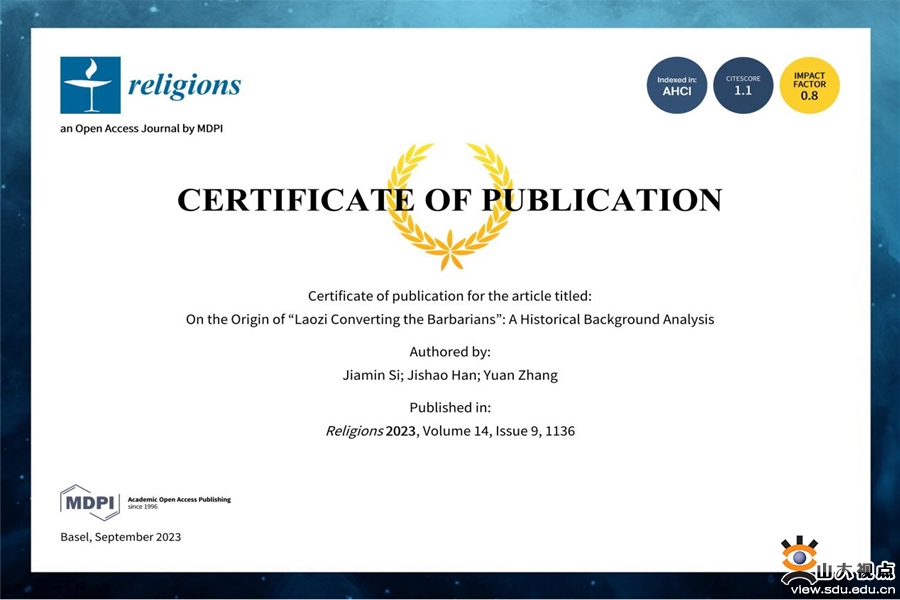Click the CiteScore 1.1 badge

(x=743, y=85)
